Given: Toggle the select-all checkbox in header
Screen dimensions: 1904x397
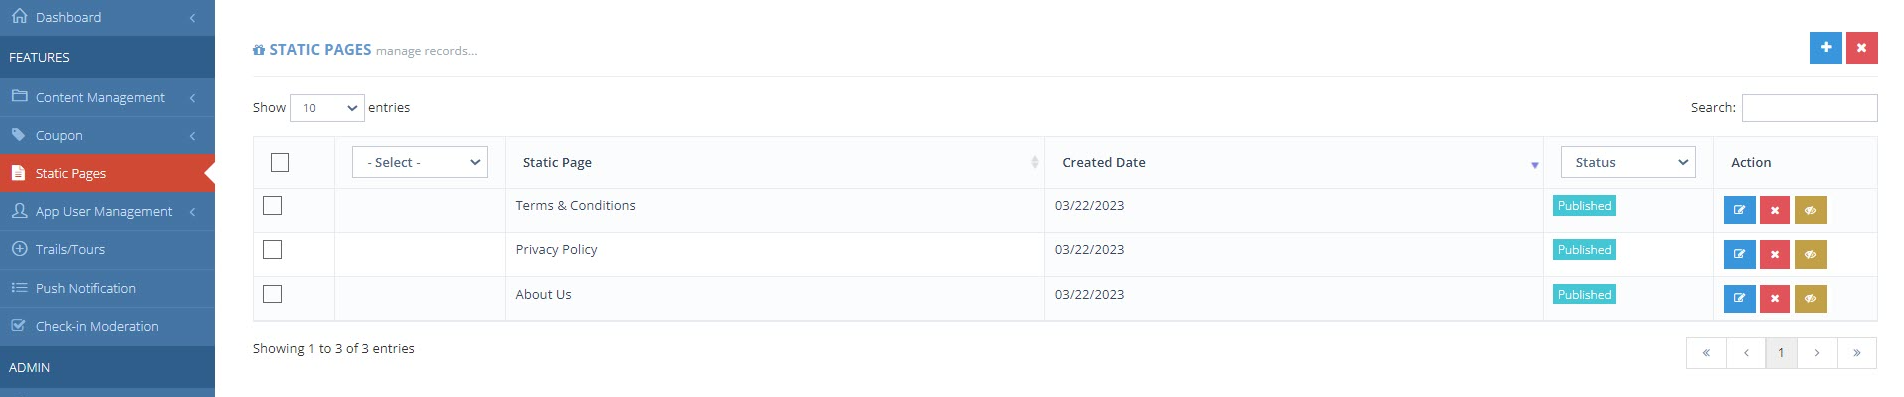Looking at the screenshot, I should point(280,162).
